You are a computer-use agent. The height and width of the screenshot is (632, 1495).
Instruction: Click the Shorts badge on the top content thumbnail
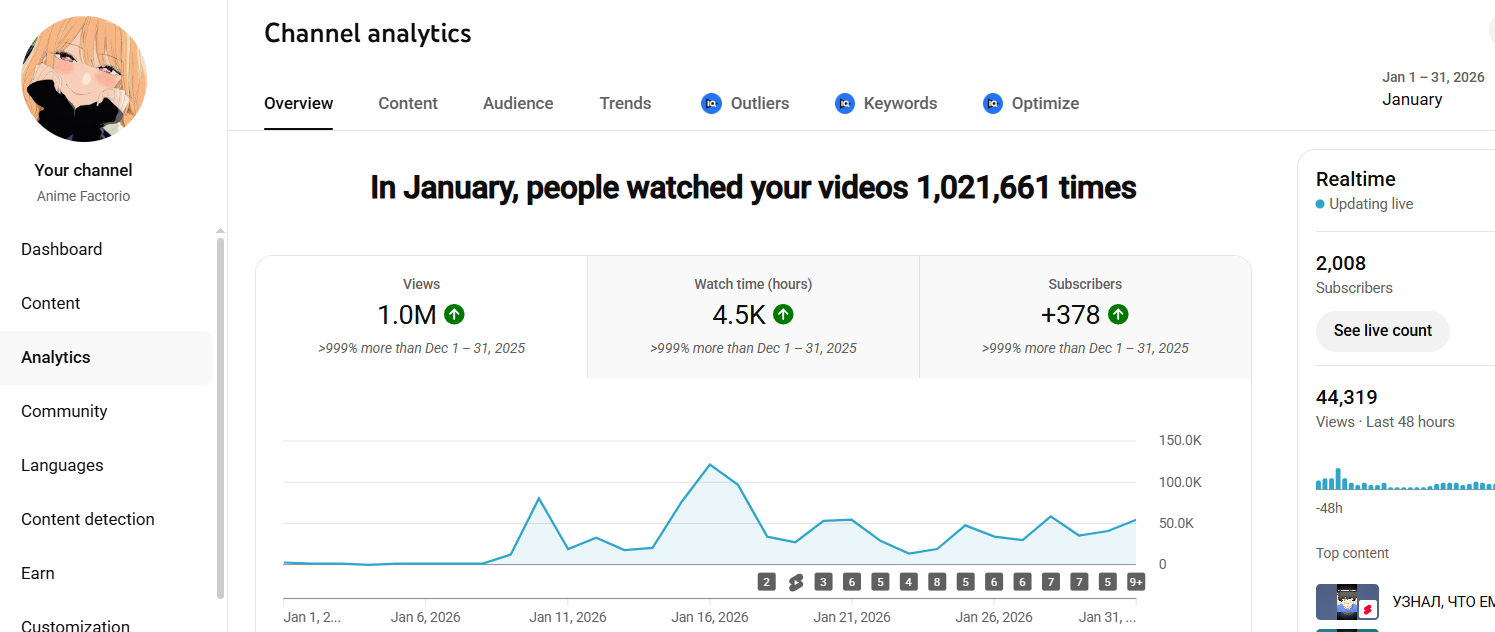[1369, 607]
